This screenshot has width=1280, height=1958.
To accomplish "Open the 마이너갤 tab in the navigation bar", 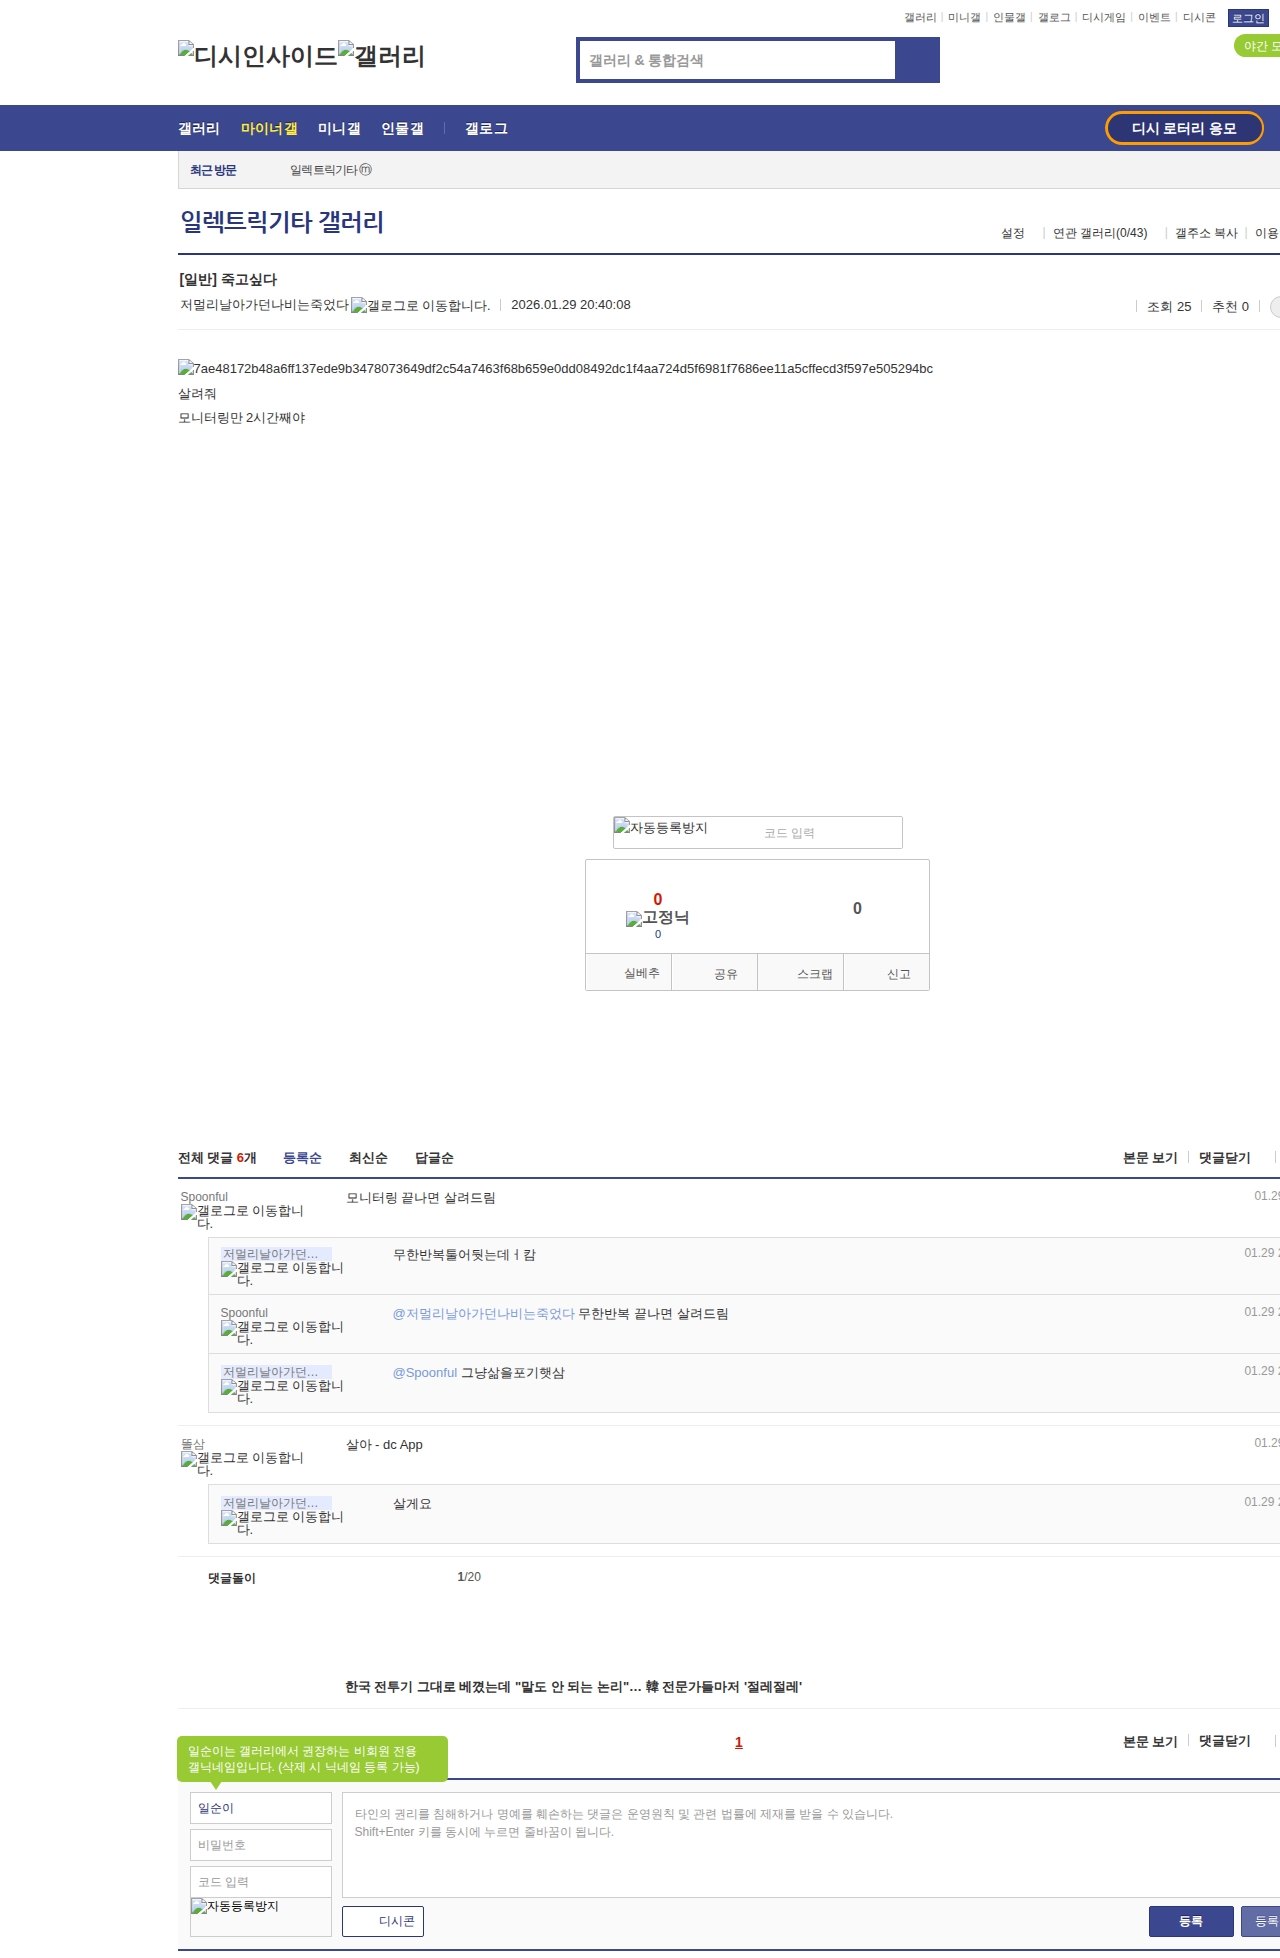I will click(x=269, y=129).
